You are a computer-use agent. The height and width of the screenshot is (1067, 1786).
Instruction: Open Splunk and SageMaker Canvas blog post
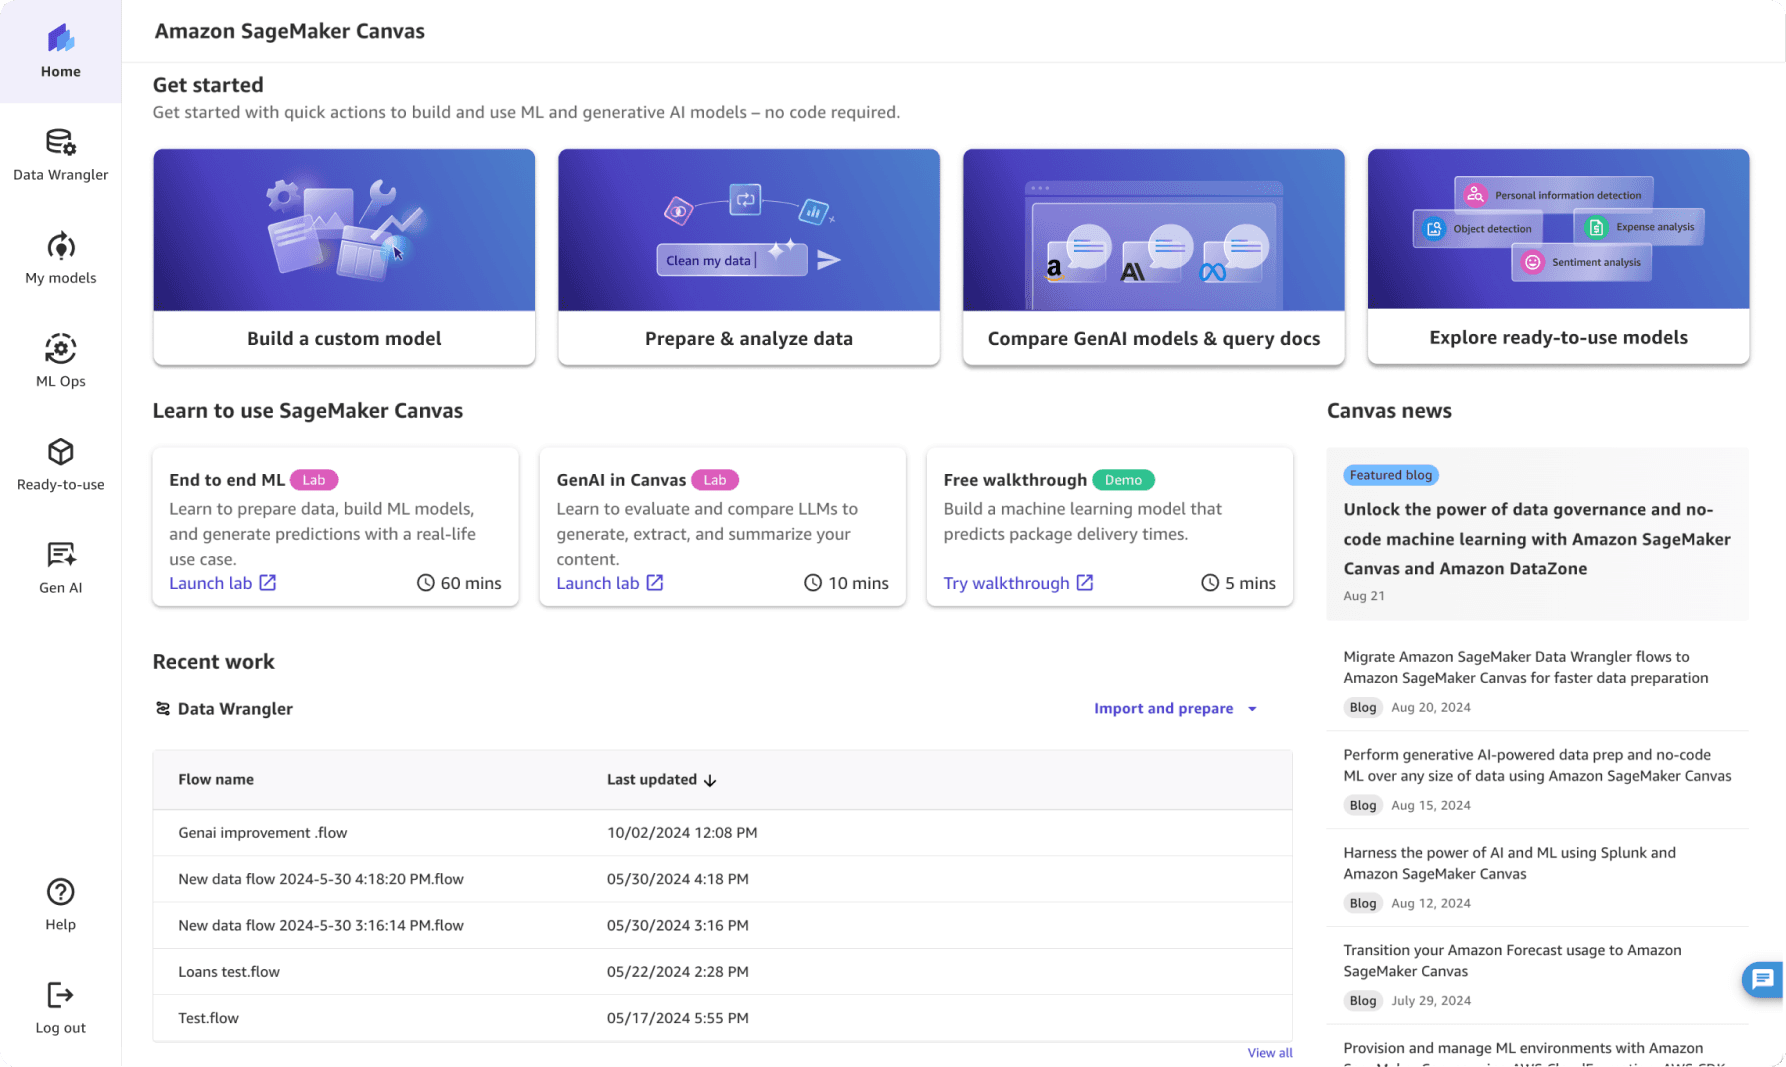1510,863
